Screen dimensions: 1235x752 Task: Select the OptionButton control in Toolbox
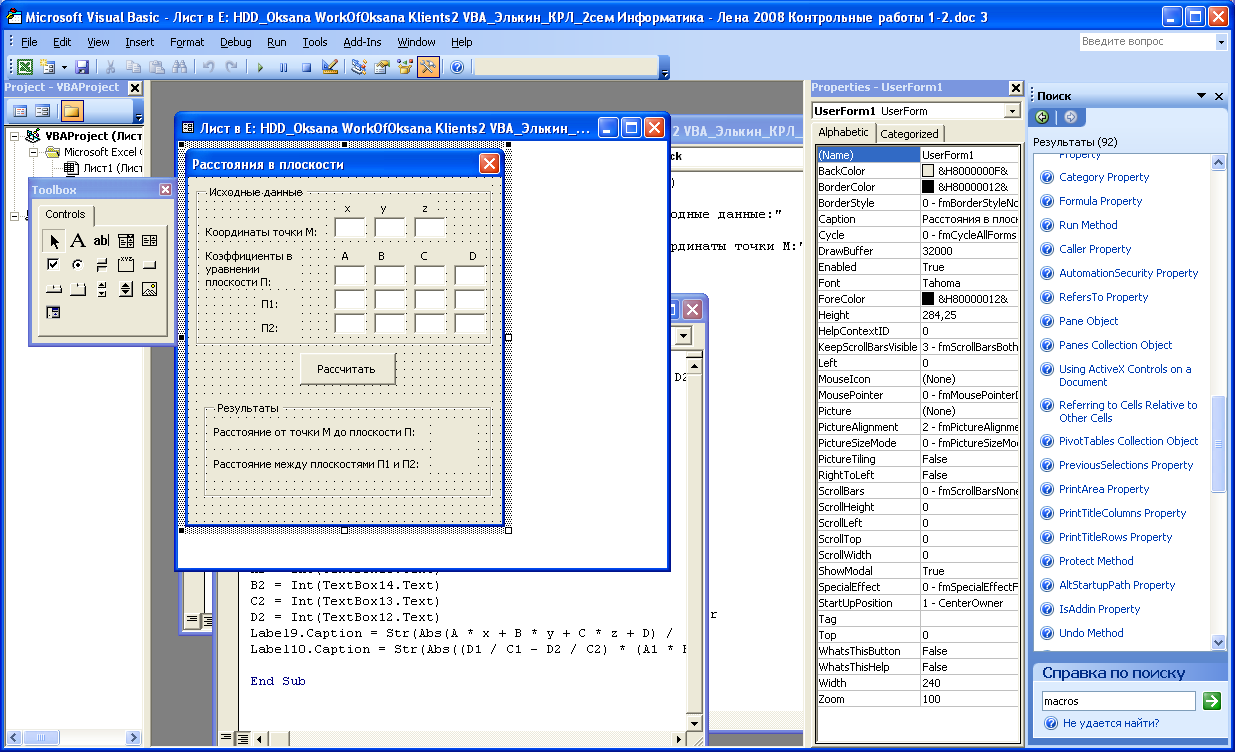77,265
